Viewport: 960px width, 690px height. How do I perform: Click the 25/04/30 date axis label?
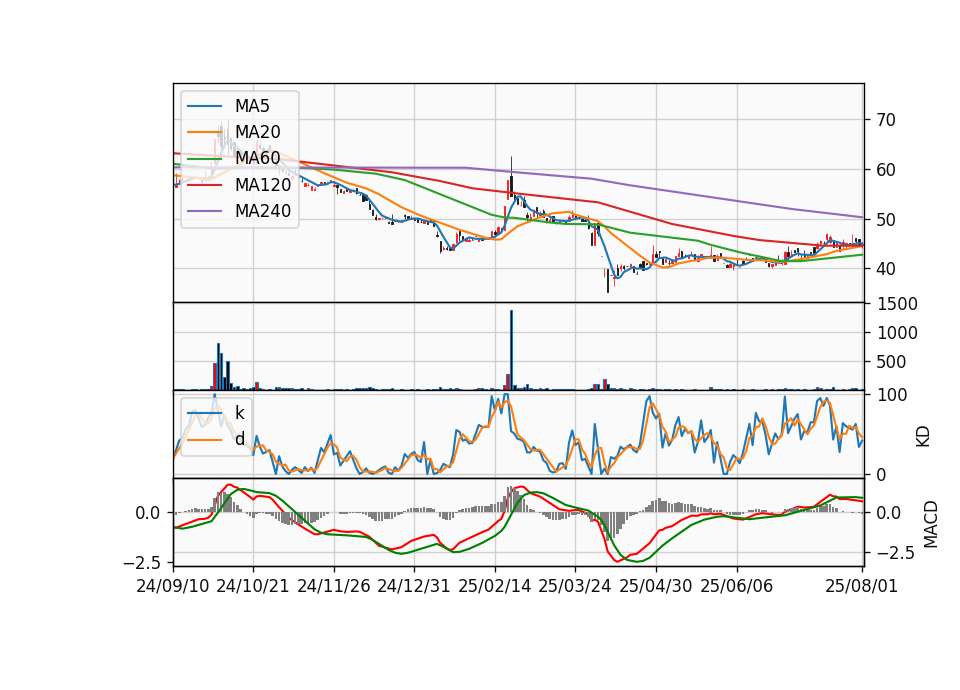656,586
